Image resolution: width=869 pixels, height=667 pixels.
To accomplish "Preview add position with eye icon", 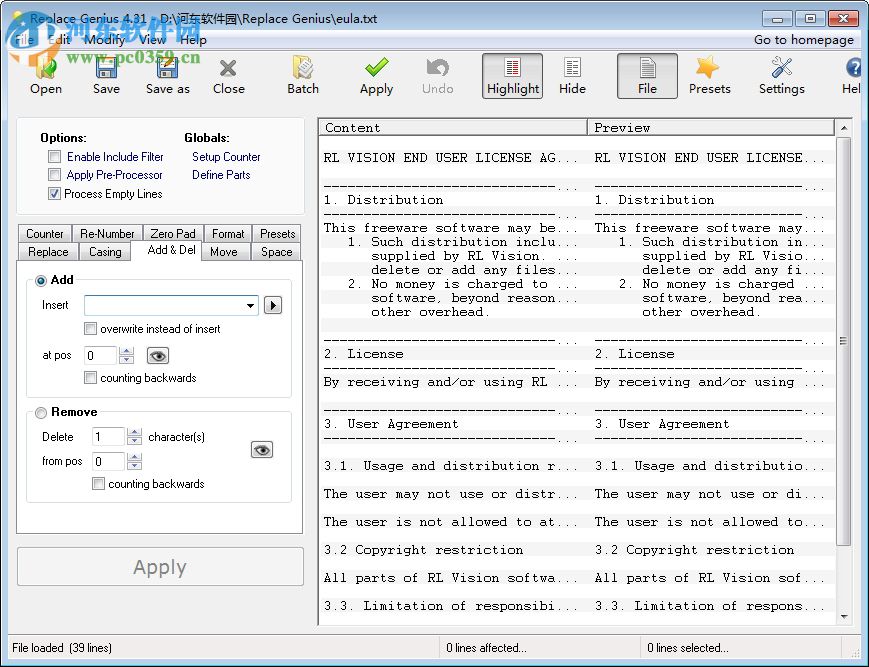I will pyautogui.click(x=158, y=356).
